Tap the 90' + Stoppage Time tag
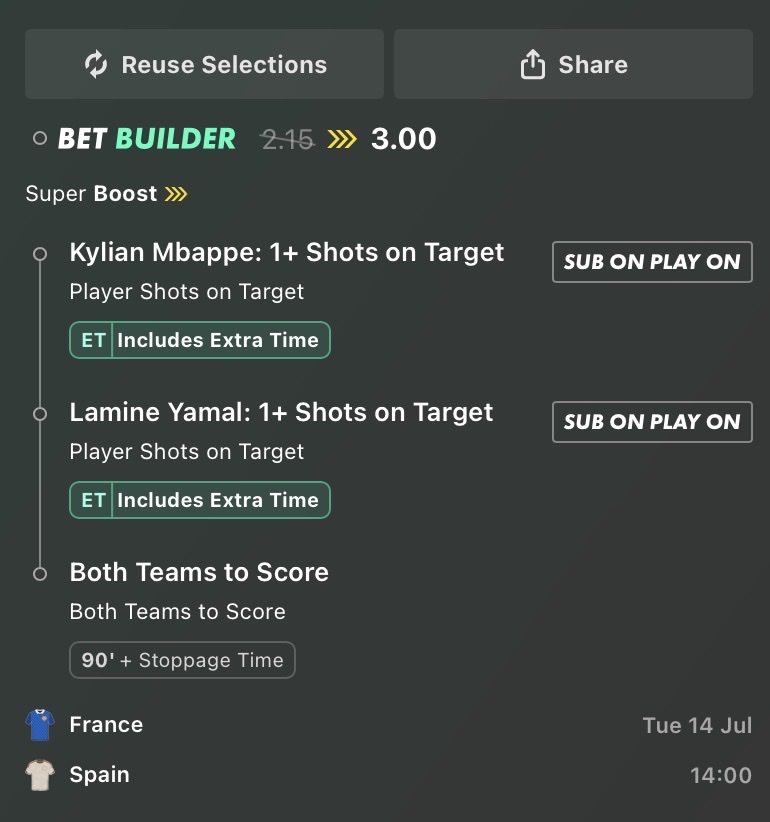 tap(182, 660)
